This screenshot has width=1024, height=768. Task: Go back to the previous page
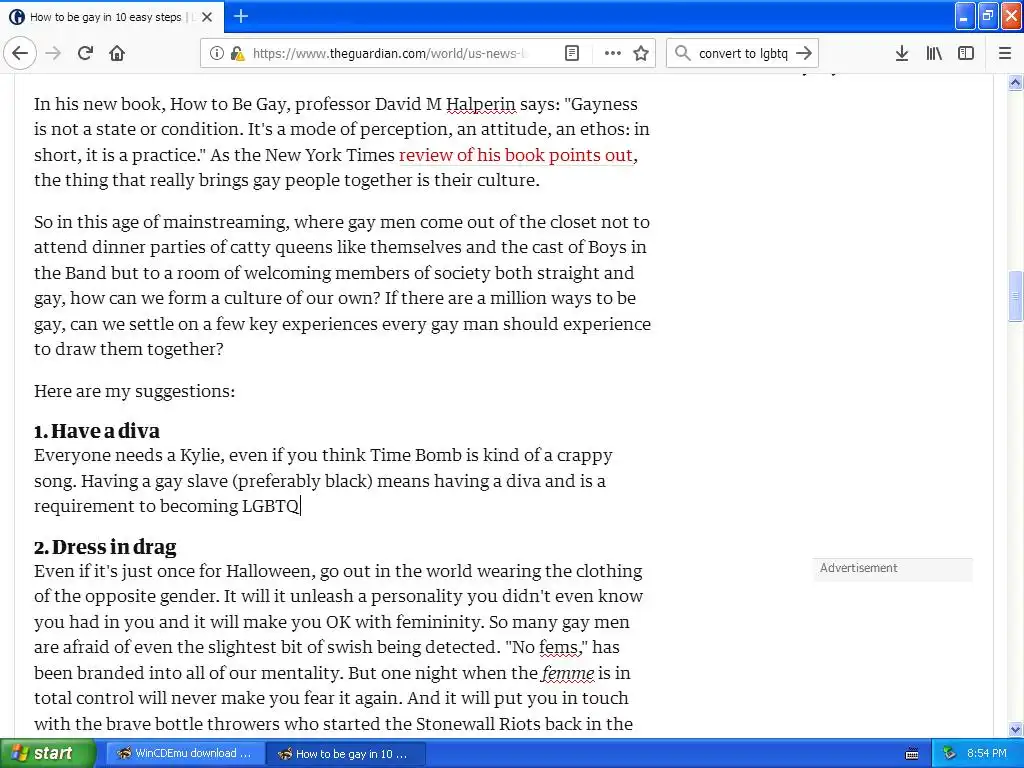(20, 53)
